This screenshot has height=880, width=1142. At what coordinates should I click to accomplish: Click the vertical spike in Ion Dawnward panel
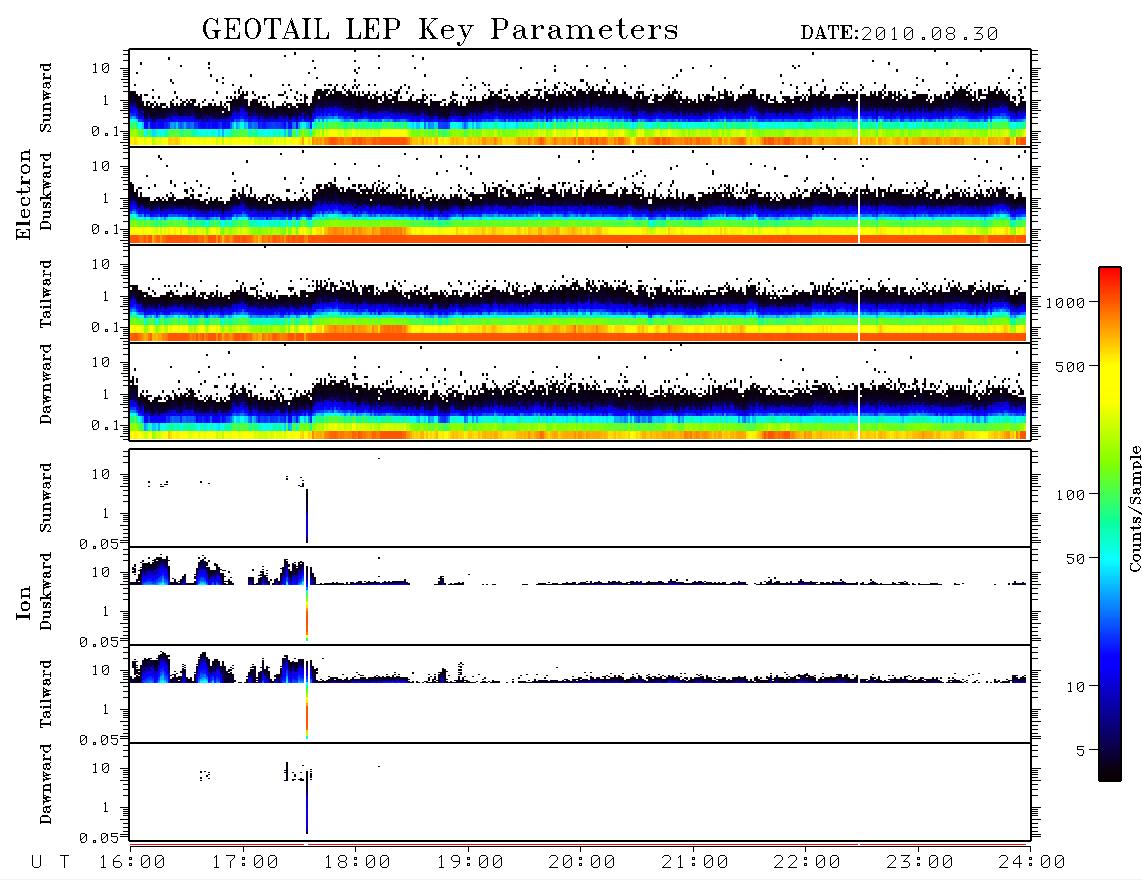click(x=307, y=804)
